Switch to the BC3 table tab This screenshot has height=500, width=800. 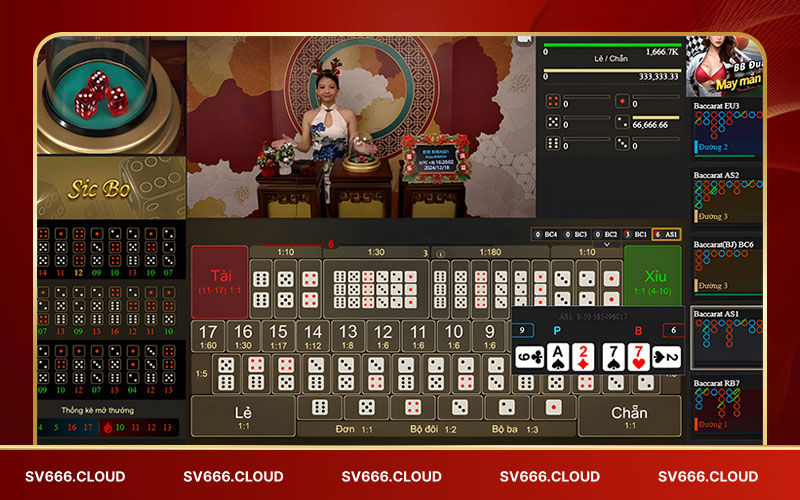point(576,234)
